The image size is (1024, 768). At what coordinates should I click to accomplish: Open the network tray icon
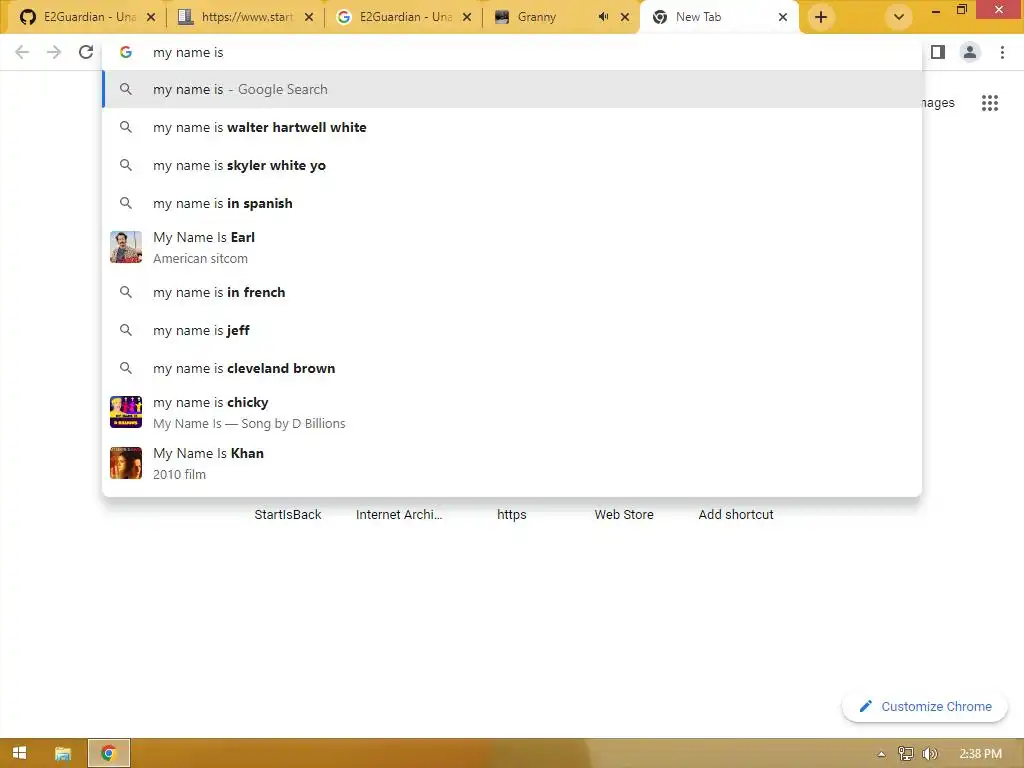pyautogui.click(x=905, y=754)
